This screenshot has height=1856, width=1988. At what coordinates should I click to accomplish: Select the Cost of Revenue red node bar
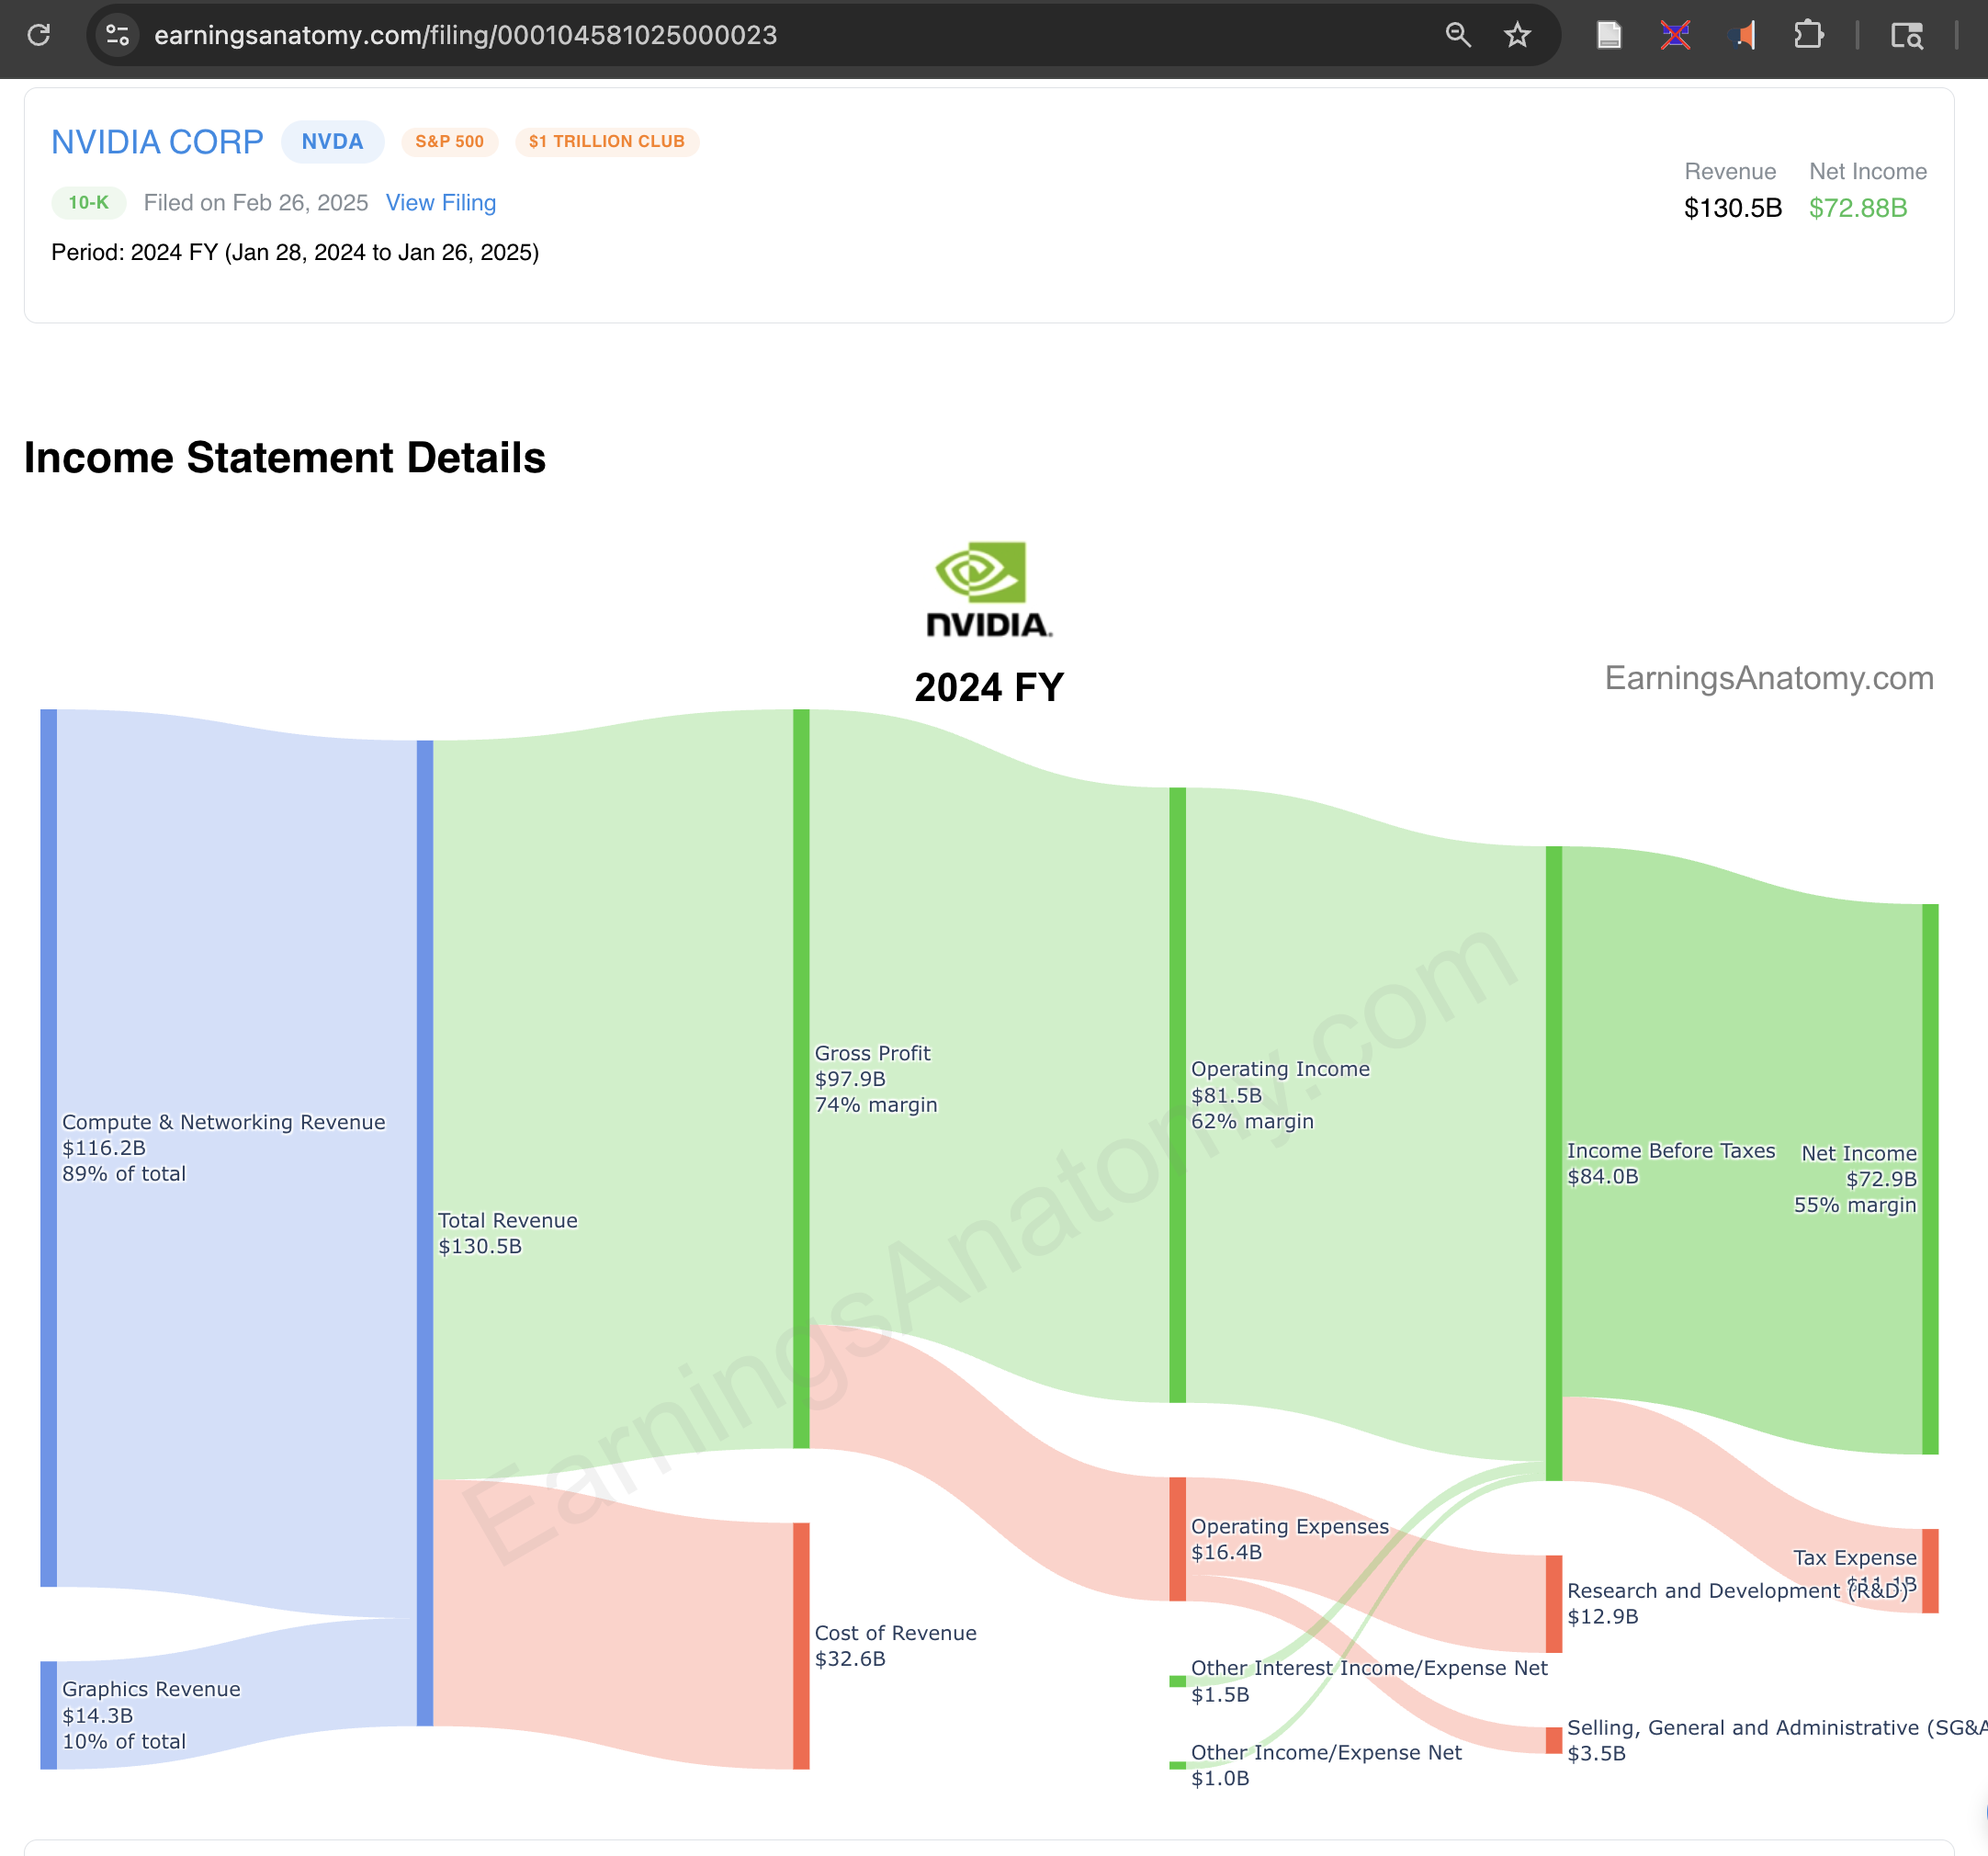pyautogui.click(x=801, y=1646)
